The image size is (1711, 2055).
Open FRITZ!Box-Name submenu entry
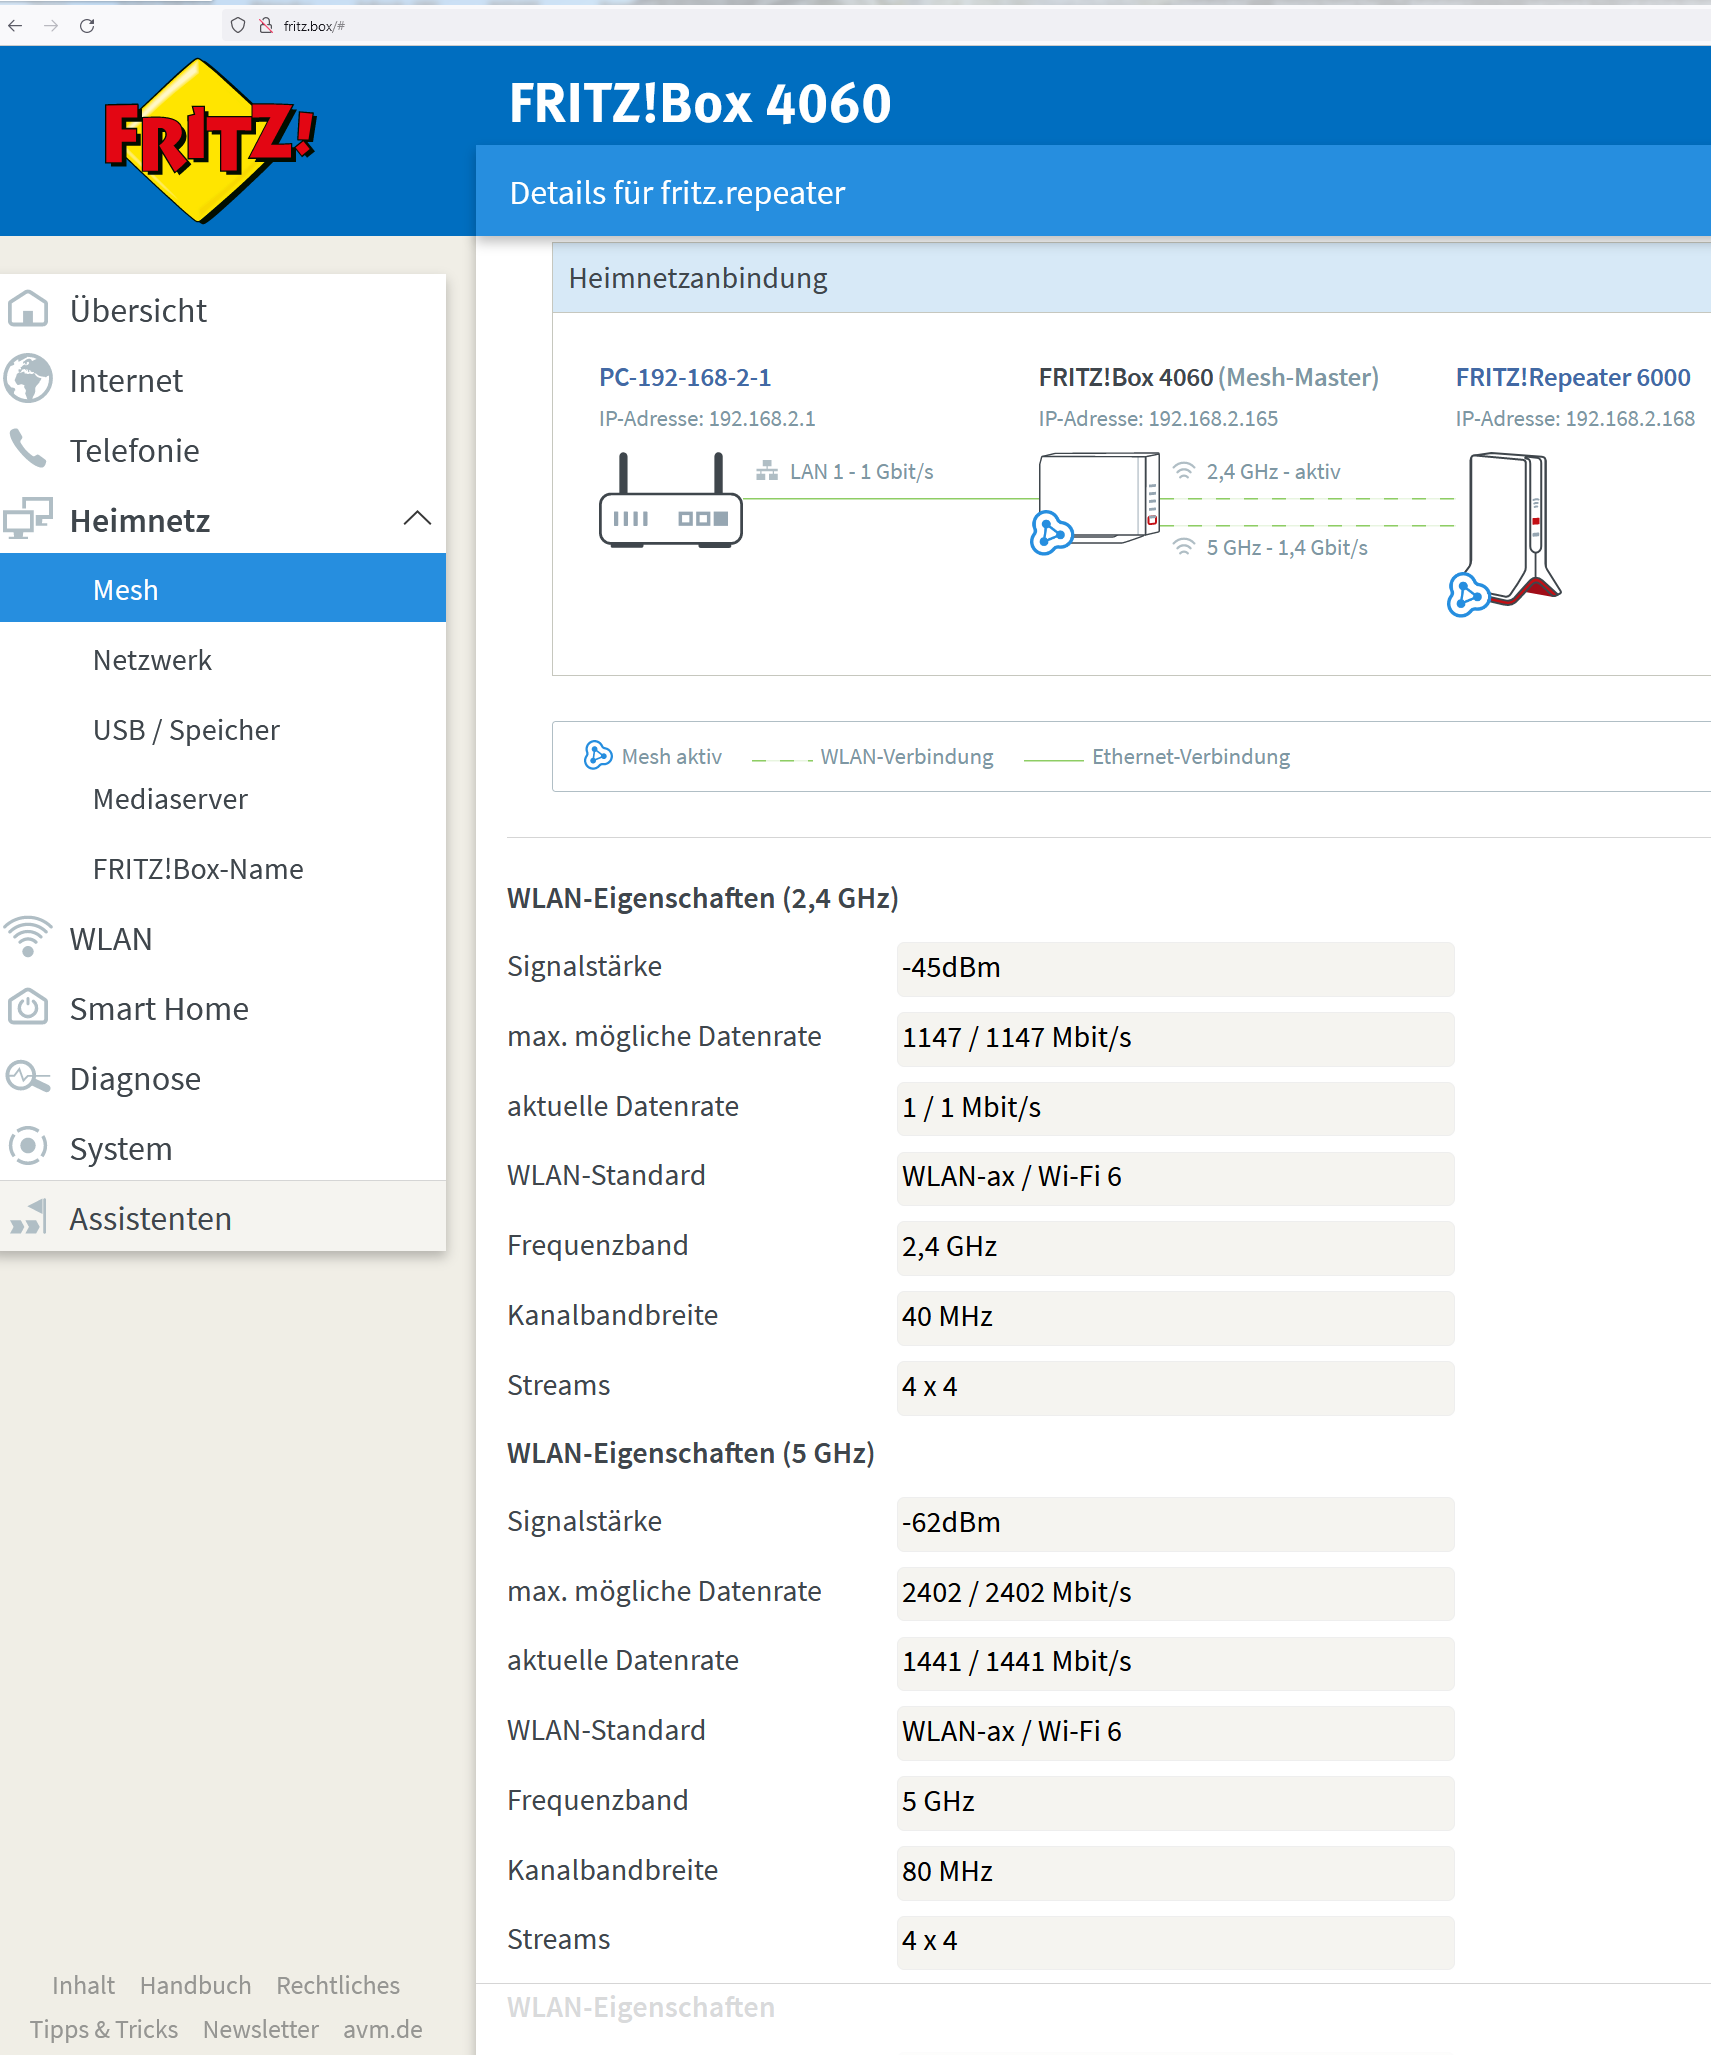223,868
